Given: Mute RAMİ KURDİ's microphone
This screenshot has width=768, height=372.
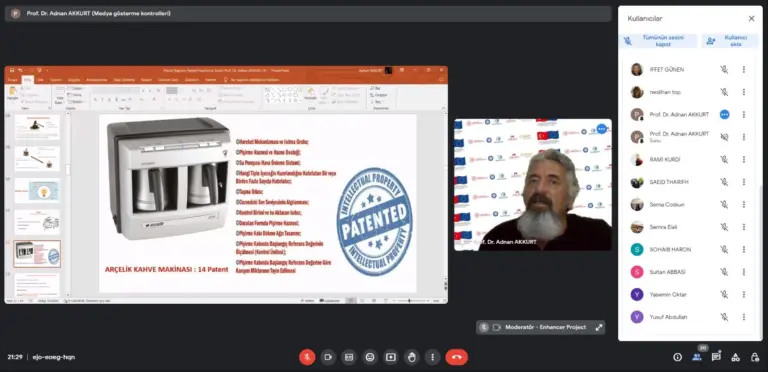Looking at the screenshot, I should pyautogui.click(x=724, y=160).
